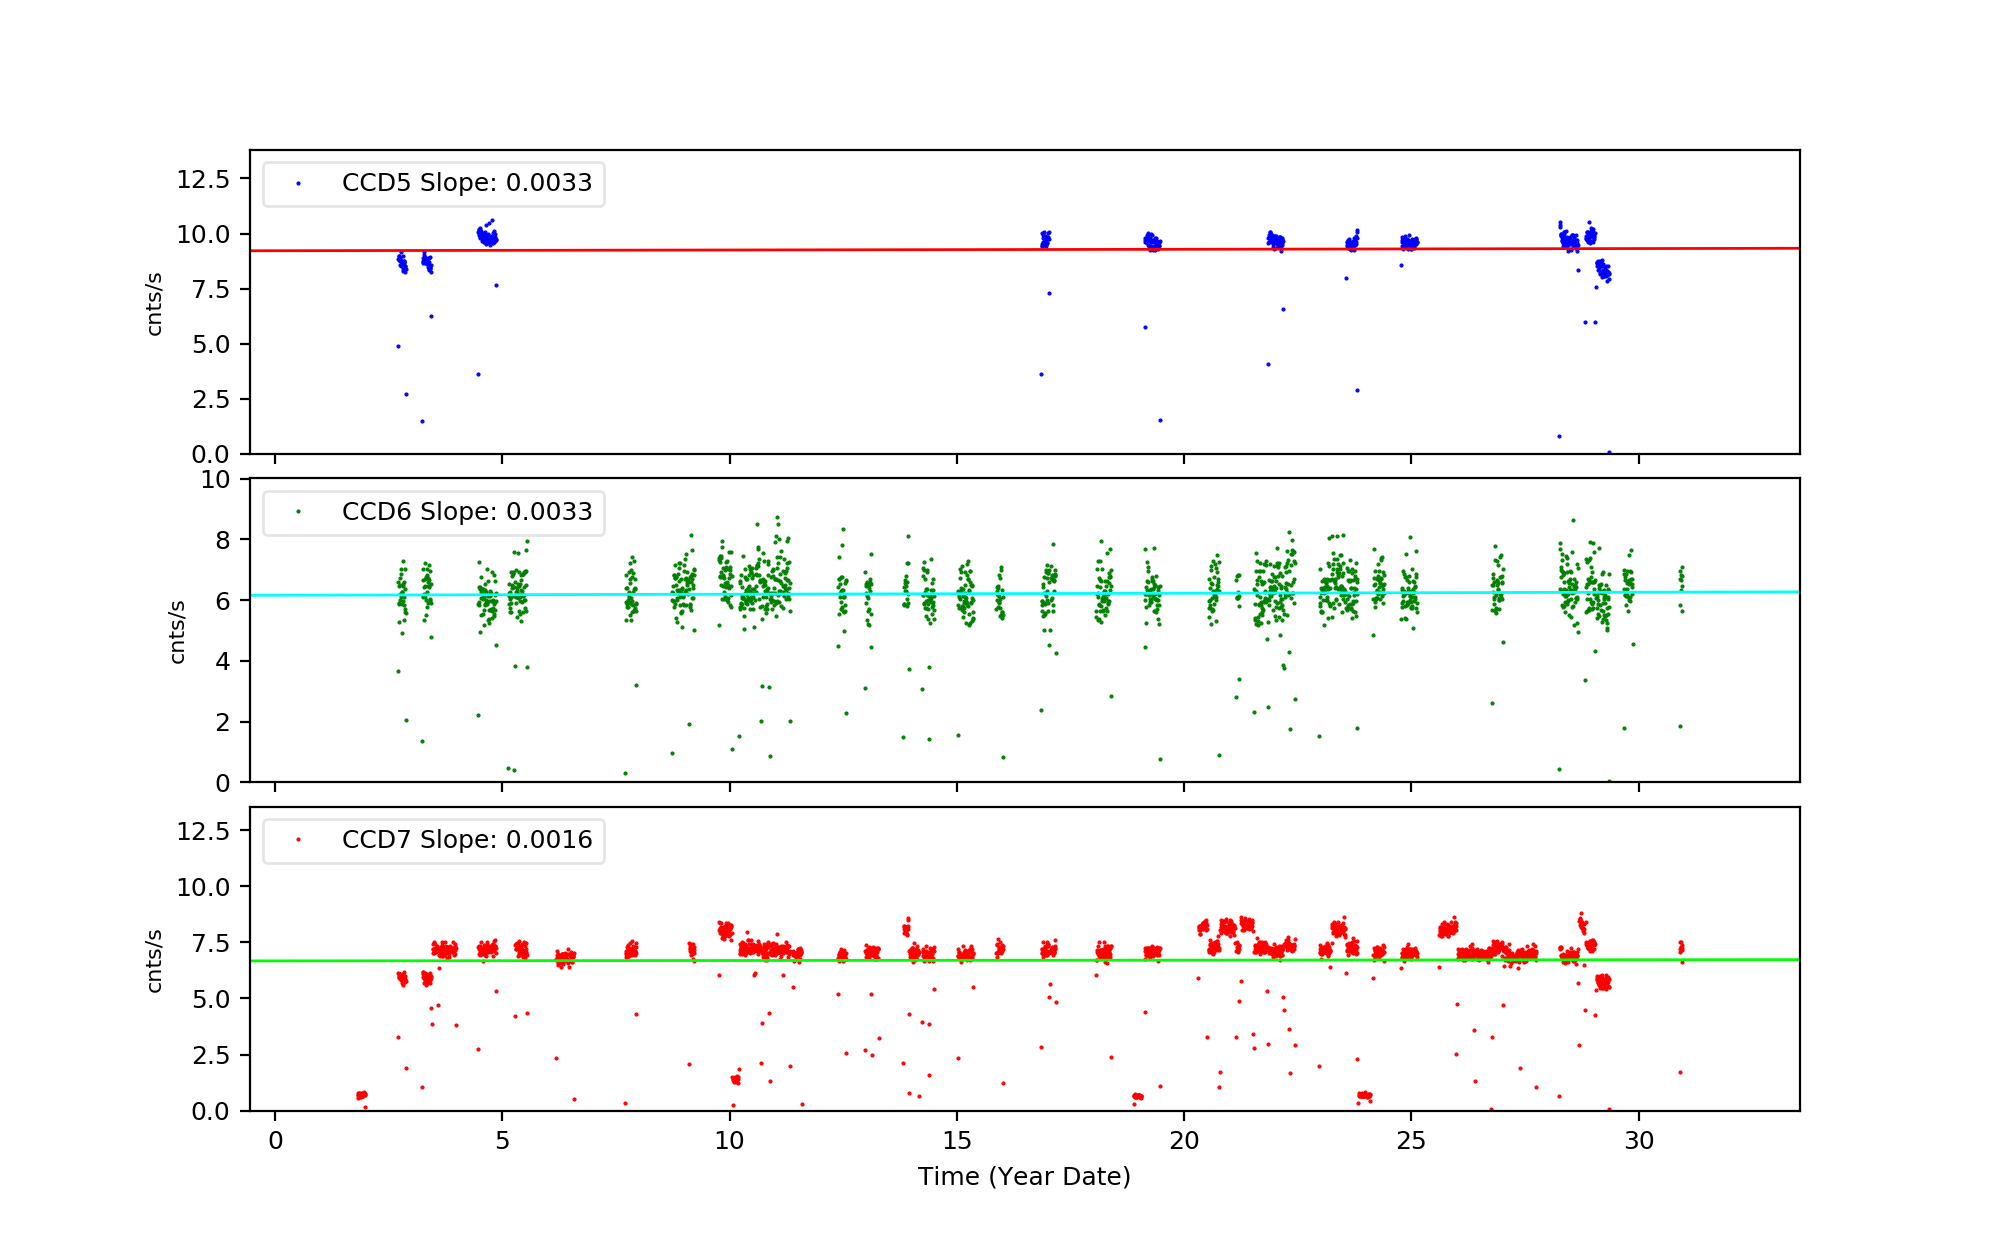The image size is (2000, 1248).
Task: Click the x-axis tick label 0
Action: coord(275,1141)
